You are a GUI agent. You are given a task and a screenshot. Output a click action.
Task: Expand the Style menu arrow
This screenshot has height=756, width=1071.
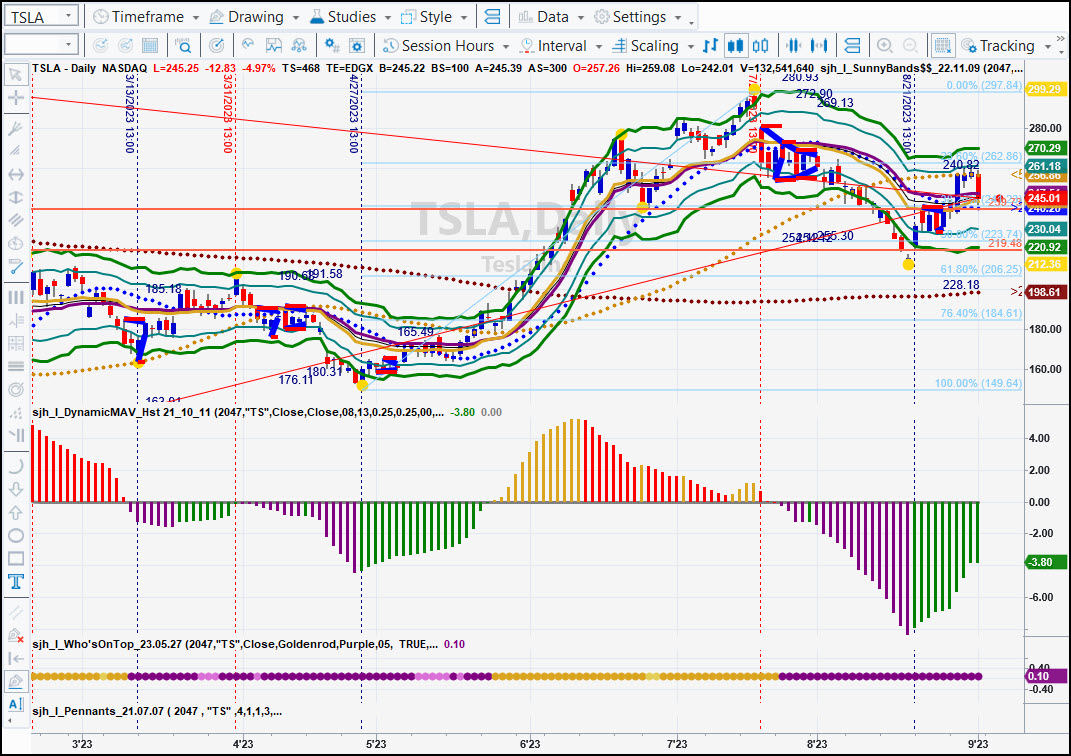tap(464, 17)
